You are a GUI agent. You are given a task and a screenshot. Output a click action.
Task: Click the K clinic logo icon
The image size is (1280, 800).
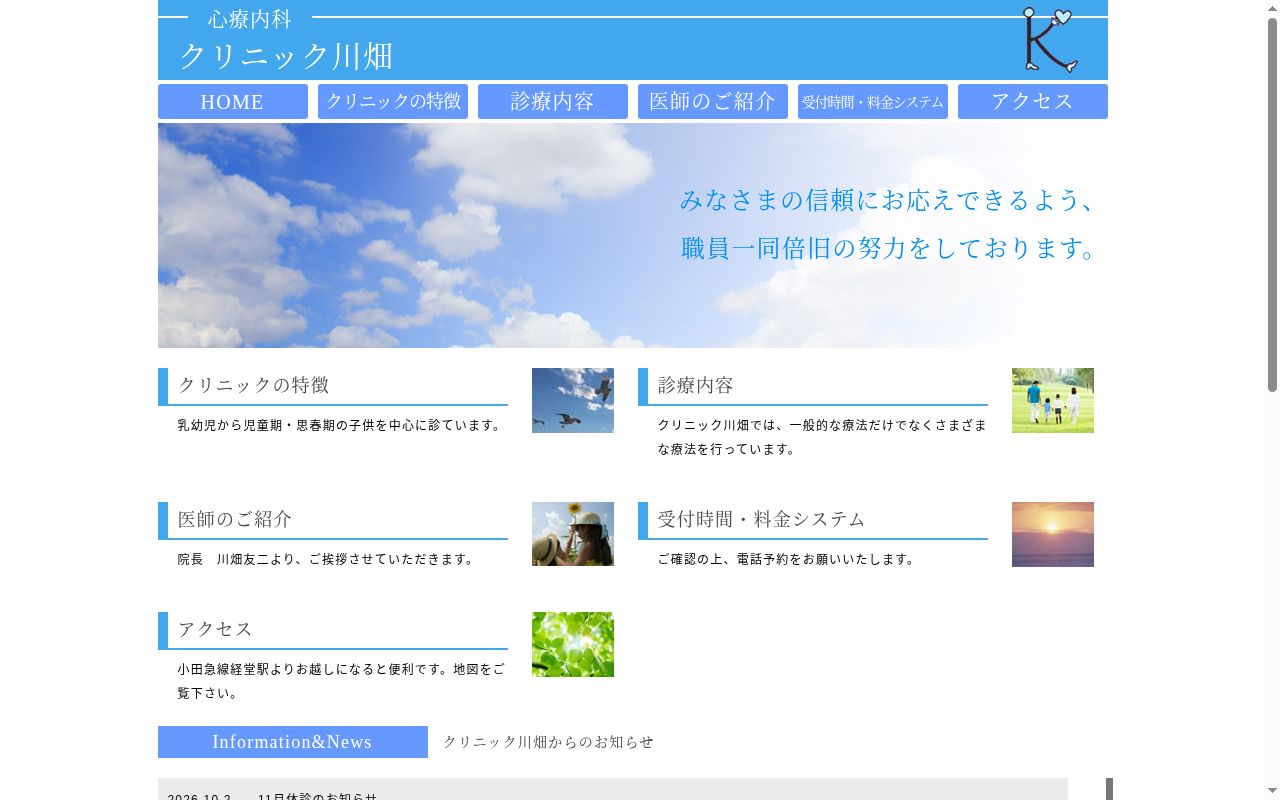click(x=1049, y=40)
